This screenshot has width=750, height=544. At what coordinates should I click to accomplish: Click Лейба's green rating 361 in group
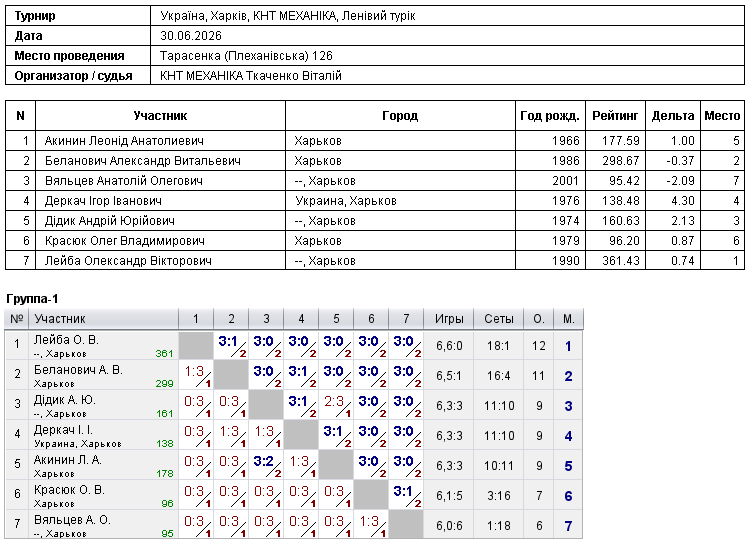tap(164, 354)
